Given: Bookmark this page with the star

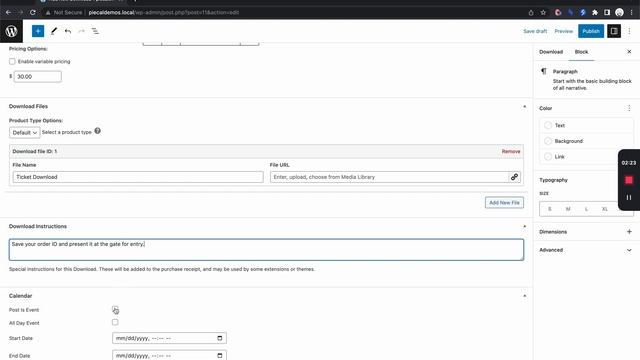Looking at the screenshot, I should click(543, 12).
